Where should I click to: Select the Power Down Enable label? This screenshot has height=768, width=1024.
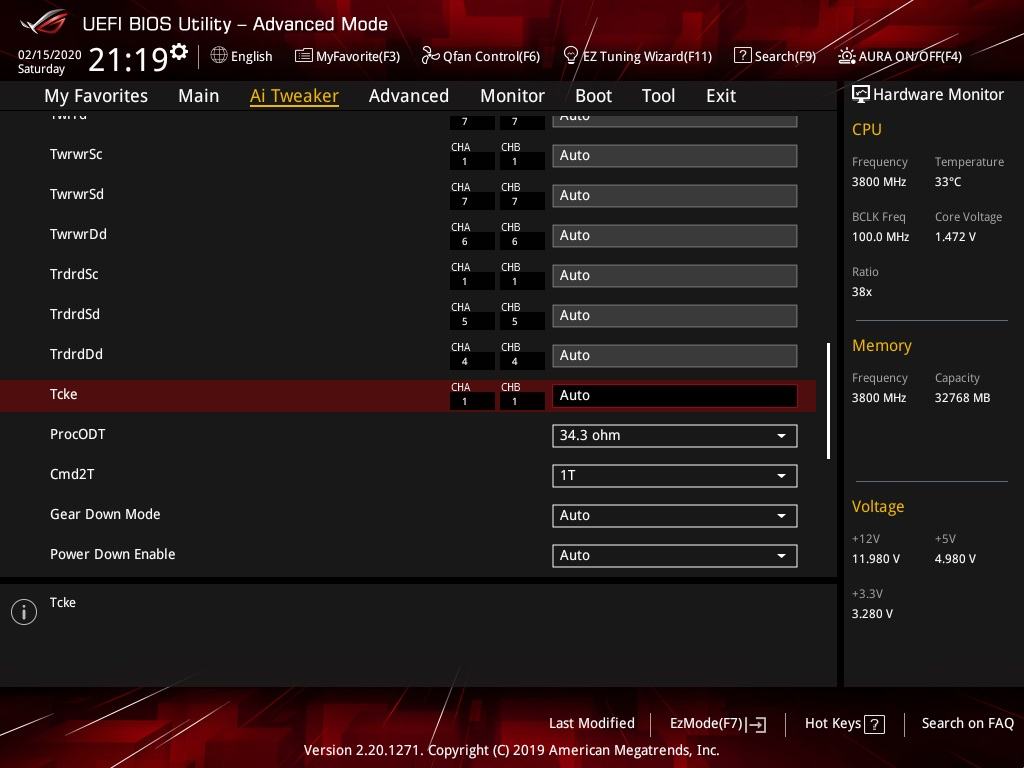click(x=113, y=554)
